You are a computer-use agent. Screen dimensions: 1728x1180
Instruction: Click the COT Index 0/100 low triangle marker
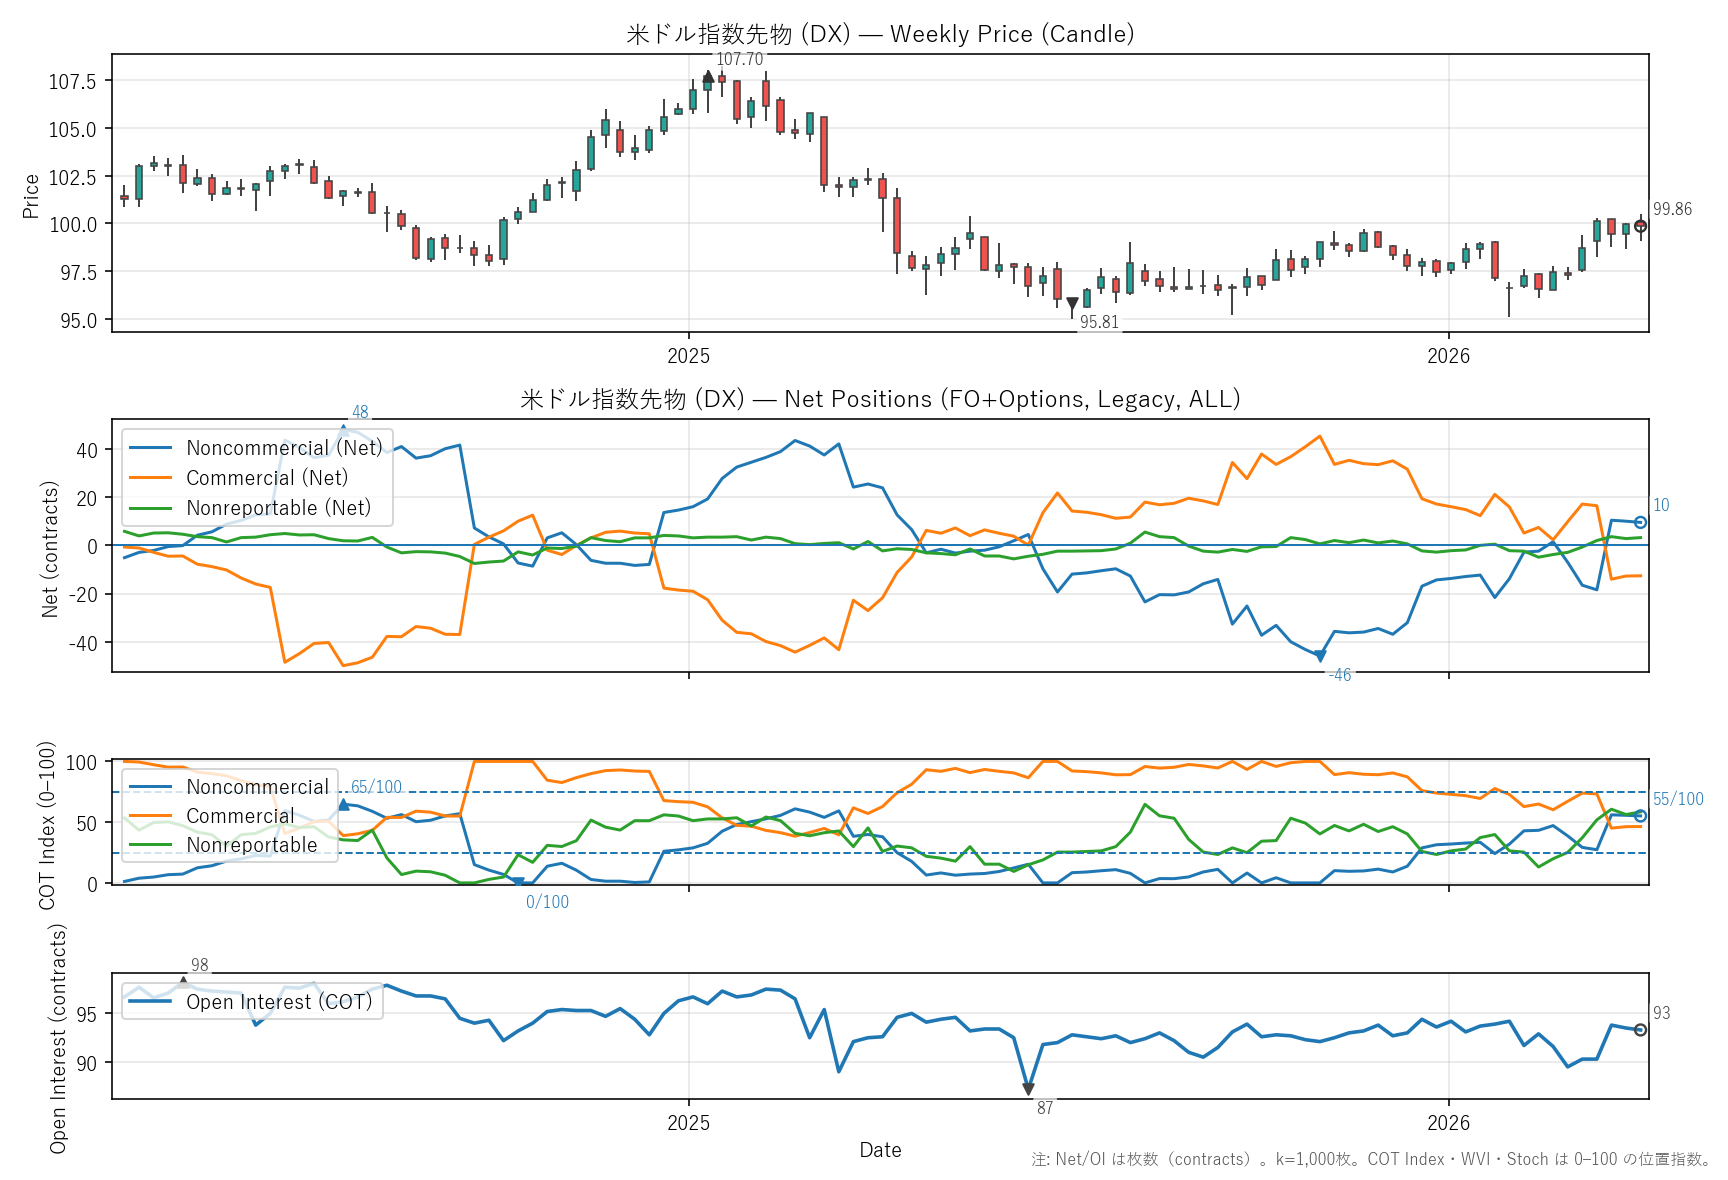coord(518,882)
